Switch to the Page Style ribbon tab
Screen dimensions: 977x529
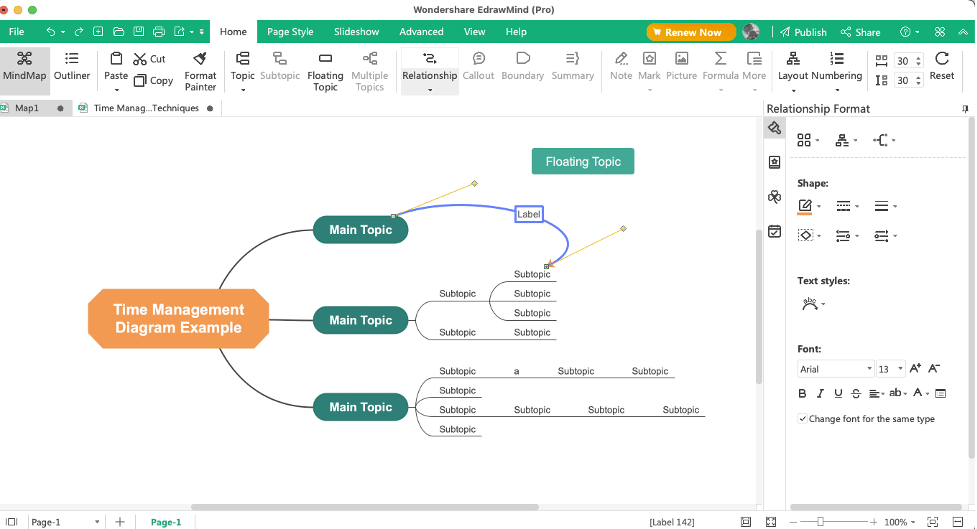coord(290,32)
